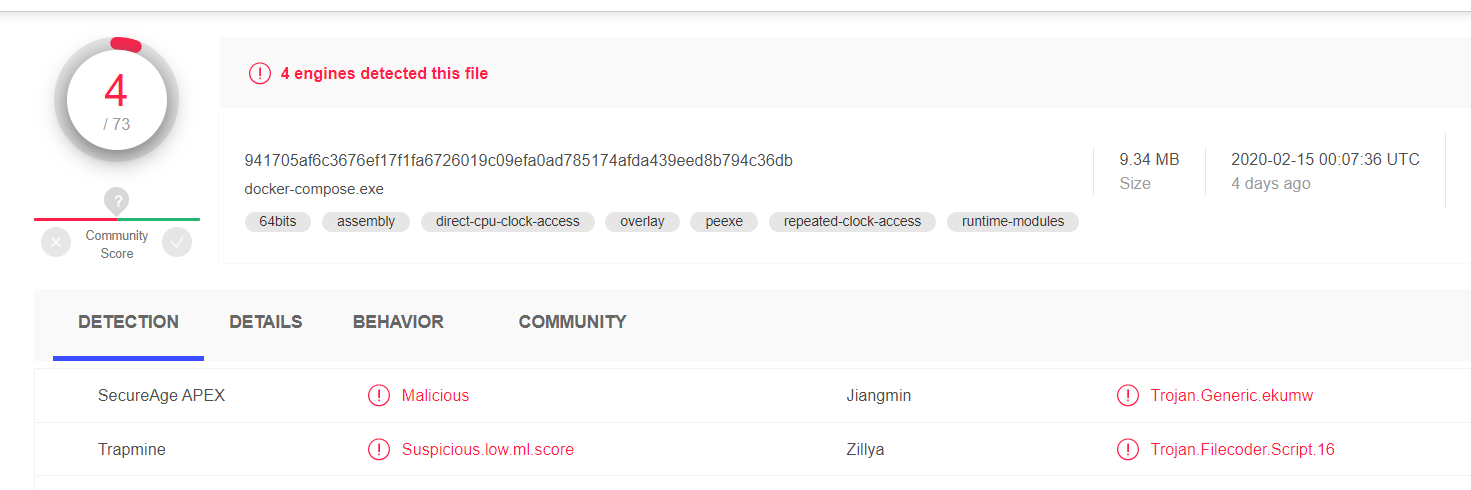Click the Trojan.Filecoder.Script.16 result
This screenshot has width=1471, height=490.
point(1243,450)
